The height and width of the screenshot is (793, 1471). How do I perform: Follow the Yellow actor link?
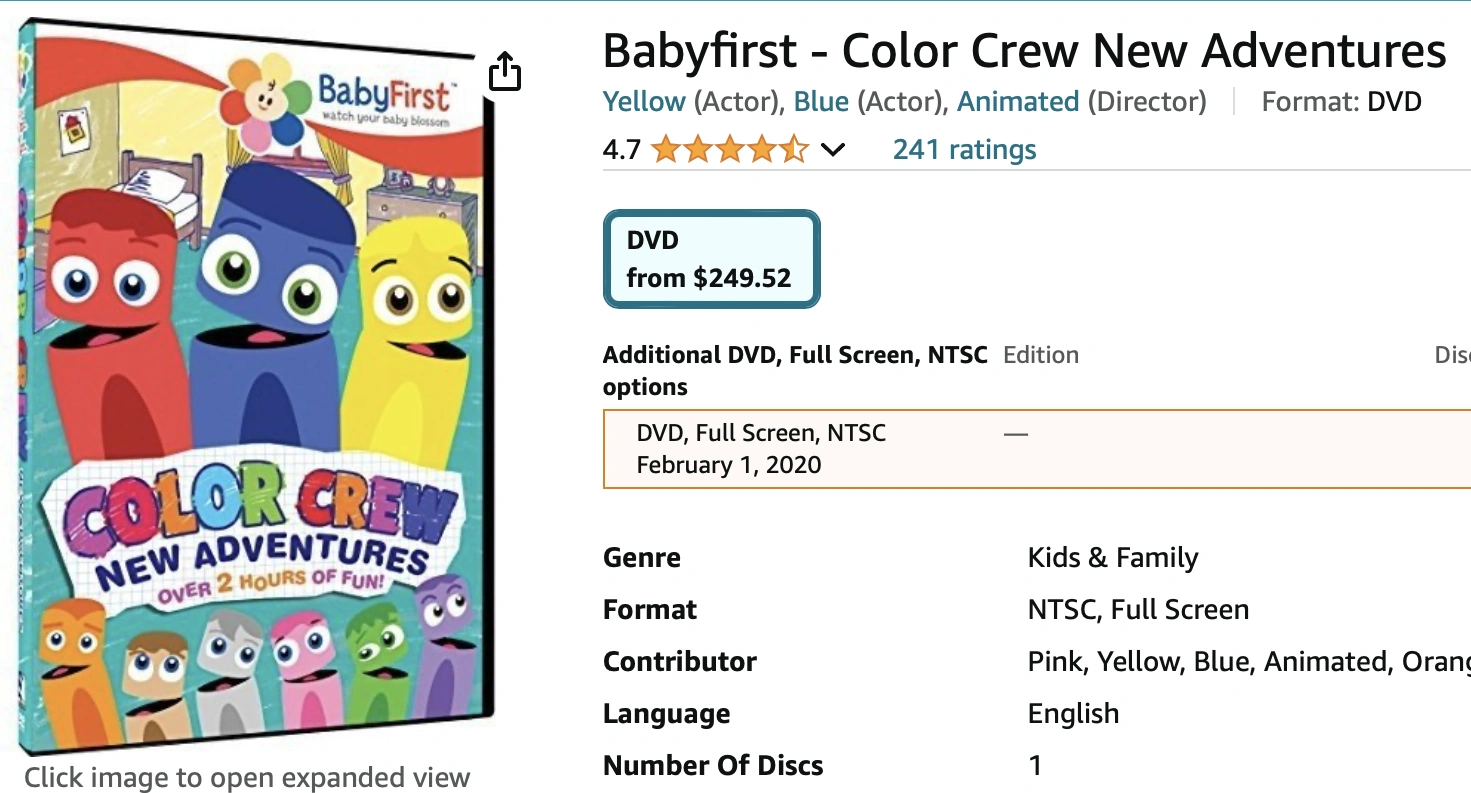[x=644, y=101]
